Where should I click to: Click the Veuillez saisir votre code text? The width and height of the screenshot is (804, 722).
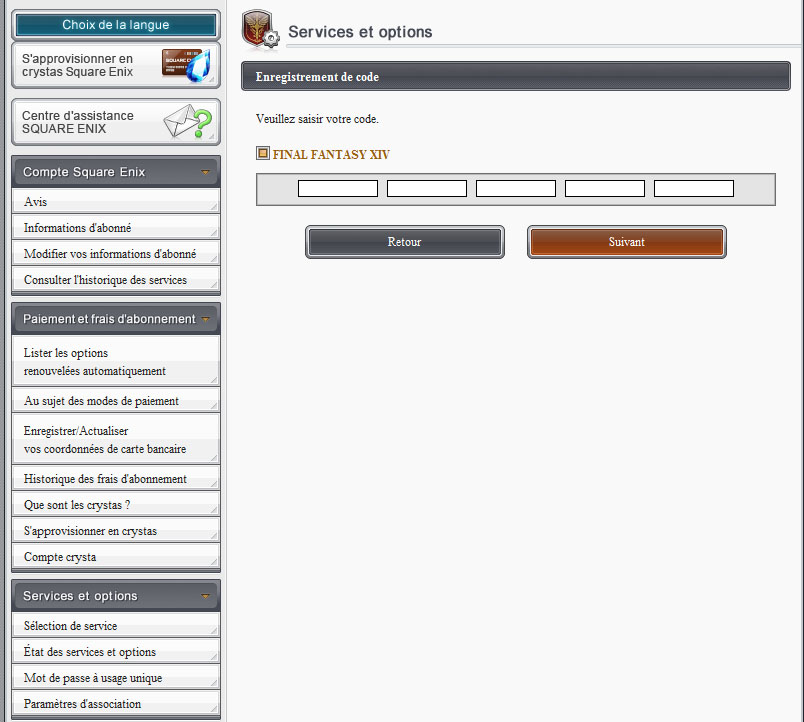[317, 119]
